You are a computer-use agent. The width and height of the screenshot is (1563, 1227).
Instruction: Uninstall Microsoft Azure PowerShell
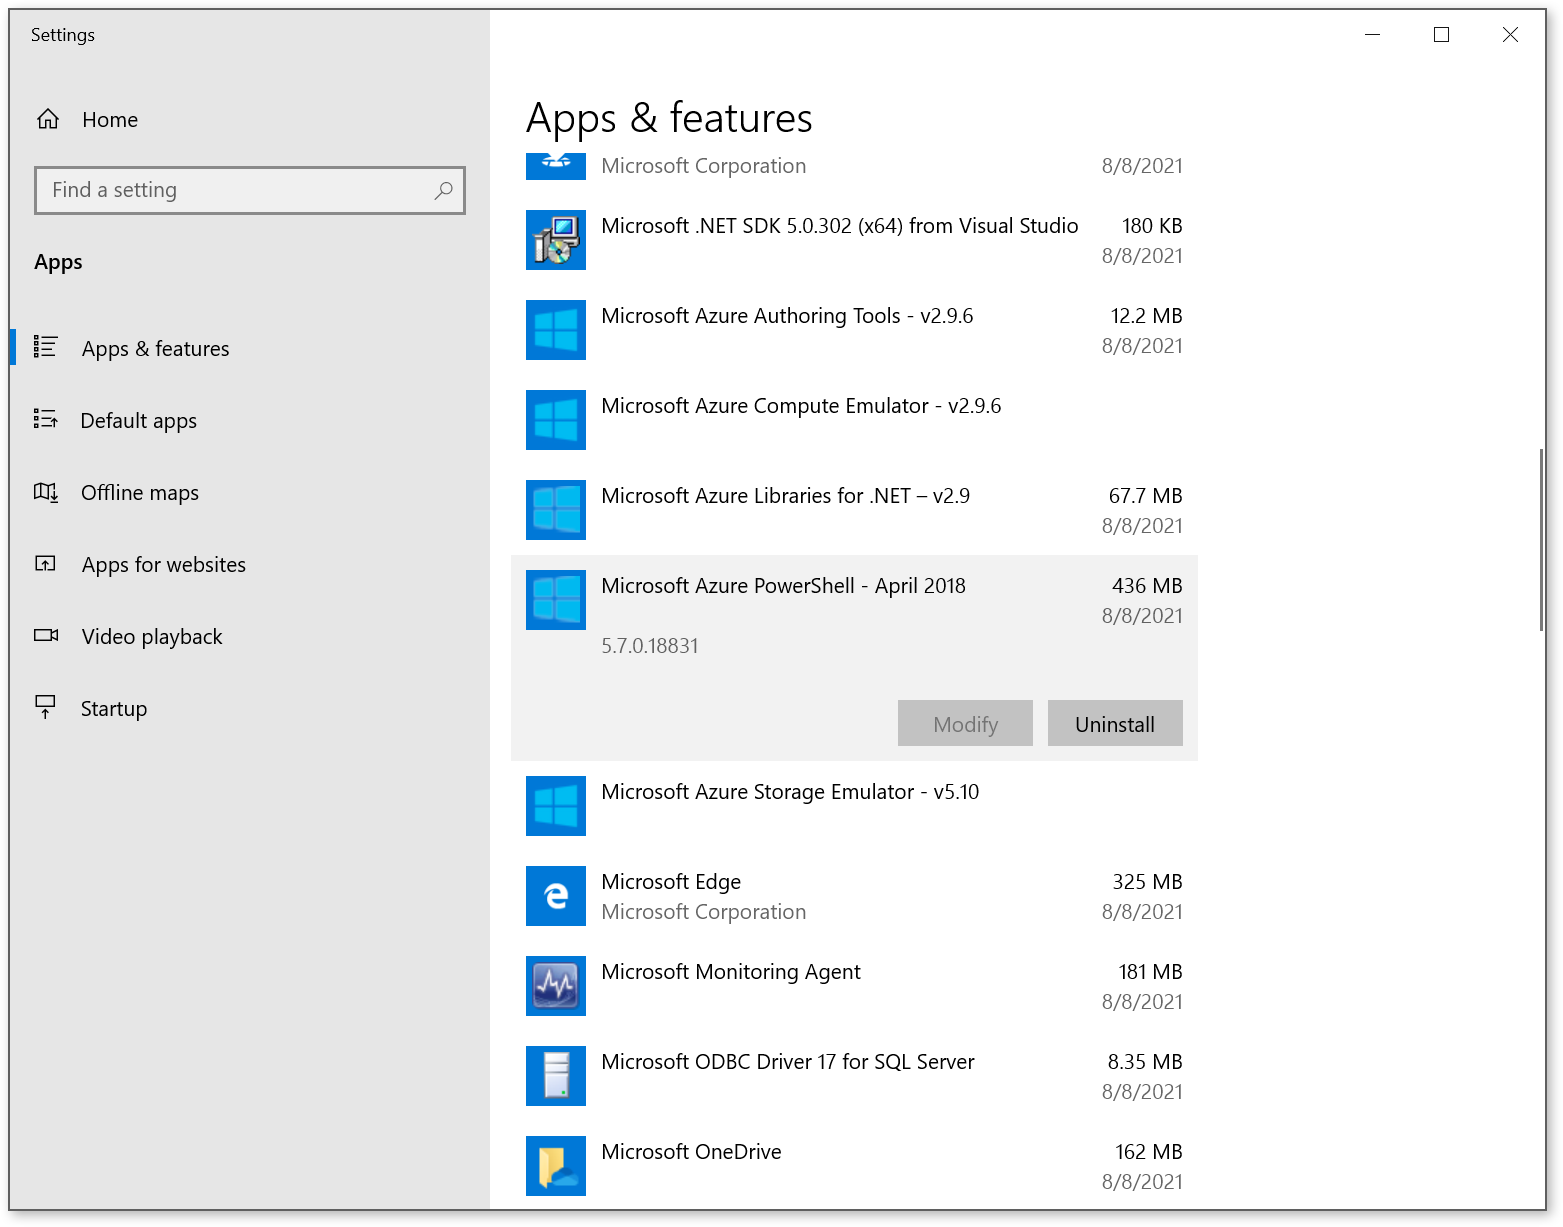tap(1114, 723)
